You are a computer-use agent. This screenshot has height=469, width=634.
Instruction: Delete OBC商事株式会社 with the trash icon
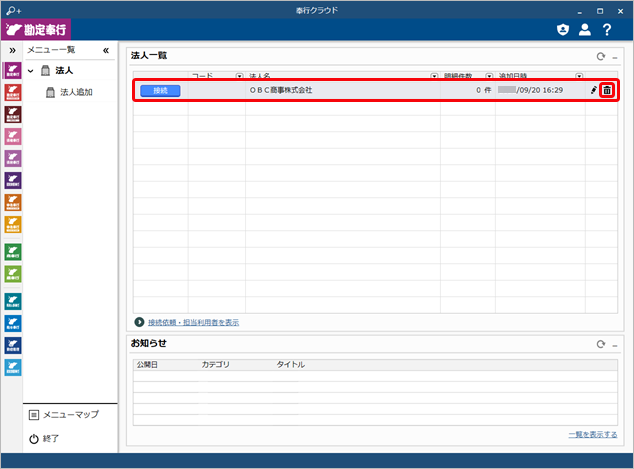click(607, 90)
